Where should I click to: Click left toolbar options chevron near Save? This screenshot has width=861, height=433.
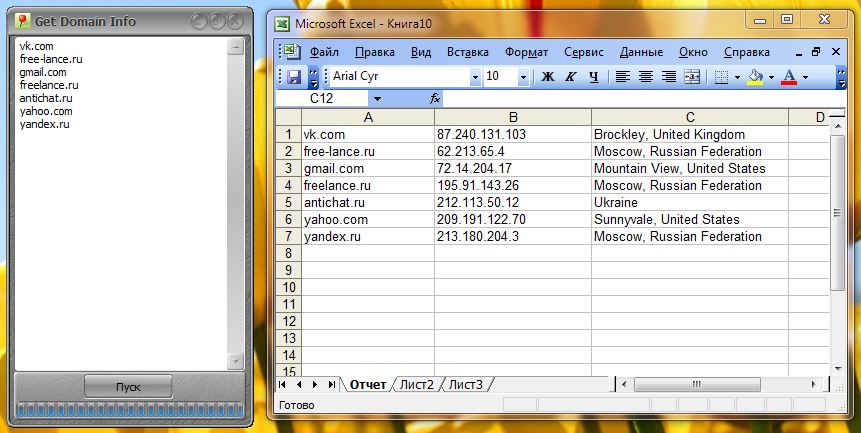point(313,77)
